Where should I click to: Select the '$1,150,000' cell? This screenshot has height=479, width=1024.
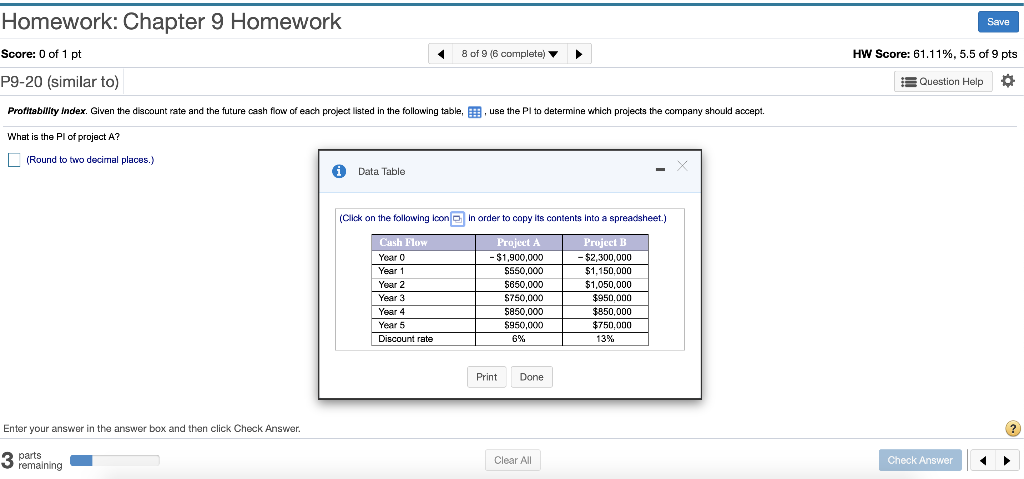[605, 271]
